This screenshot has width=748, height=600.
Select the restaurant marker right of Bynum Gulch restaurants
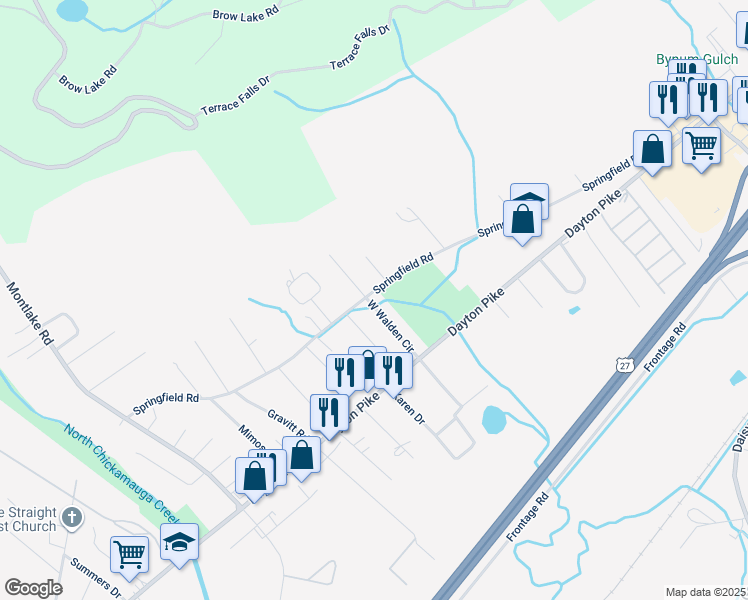(708, 100)
